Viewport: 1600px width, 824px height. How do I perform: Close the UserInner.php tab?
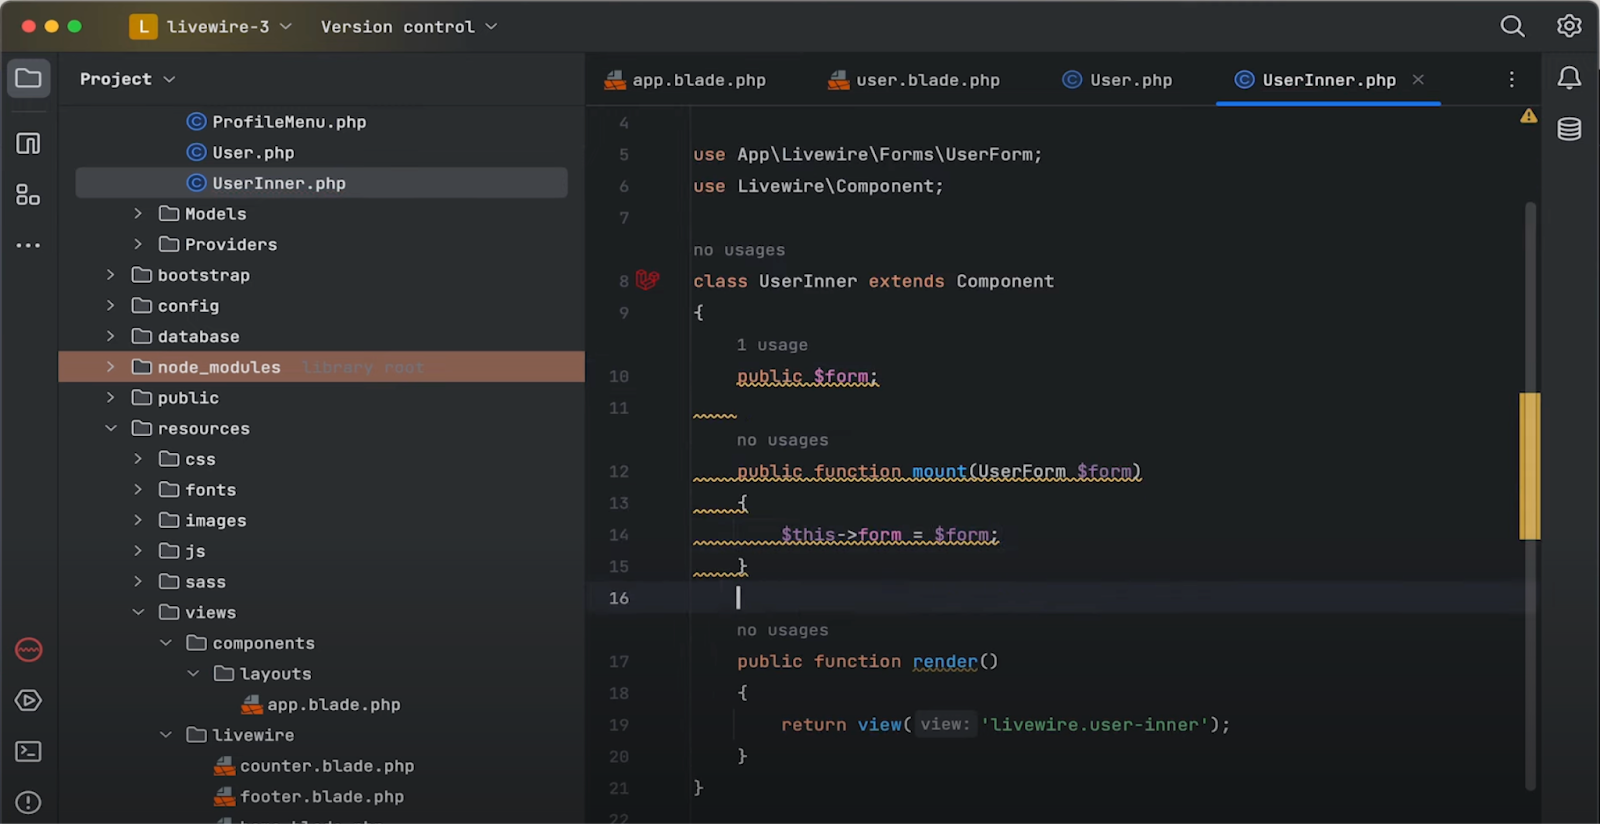(x=1418, y=79)
